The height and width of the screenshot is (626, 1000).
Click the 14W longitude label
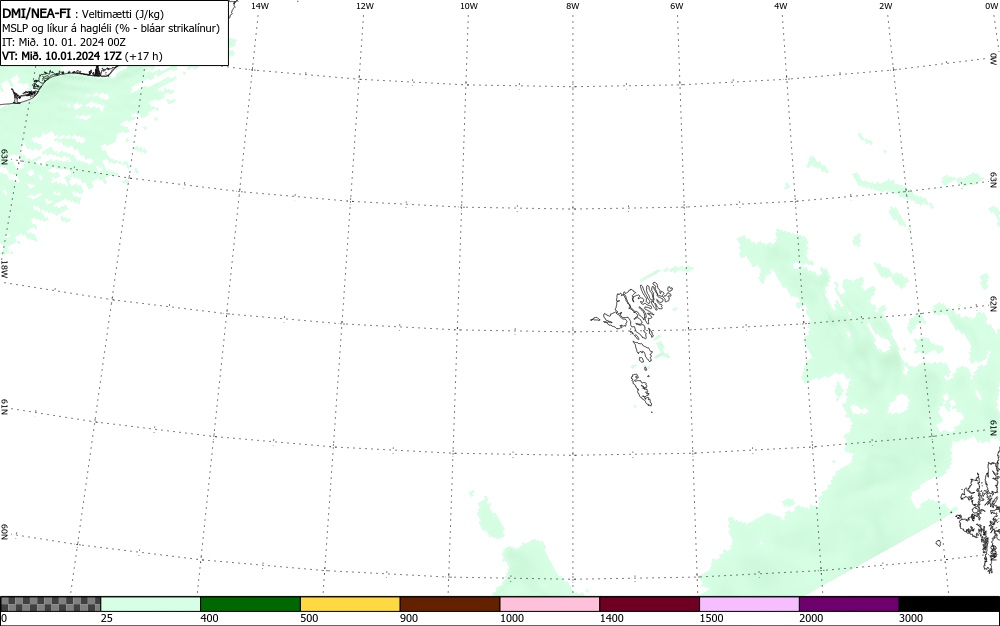point(260,6)
